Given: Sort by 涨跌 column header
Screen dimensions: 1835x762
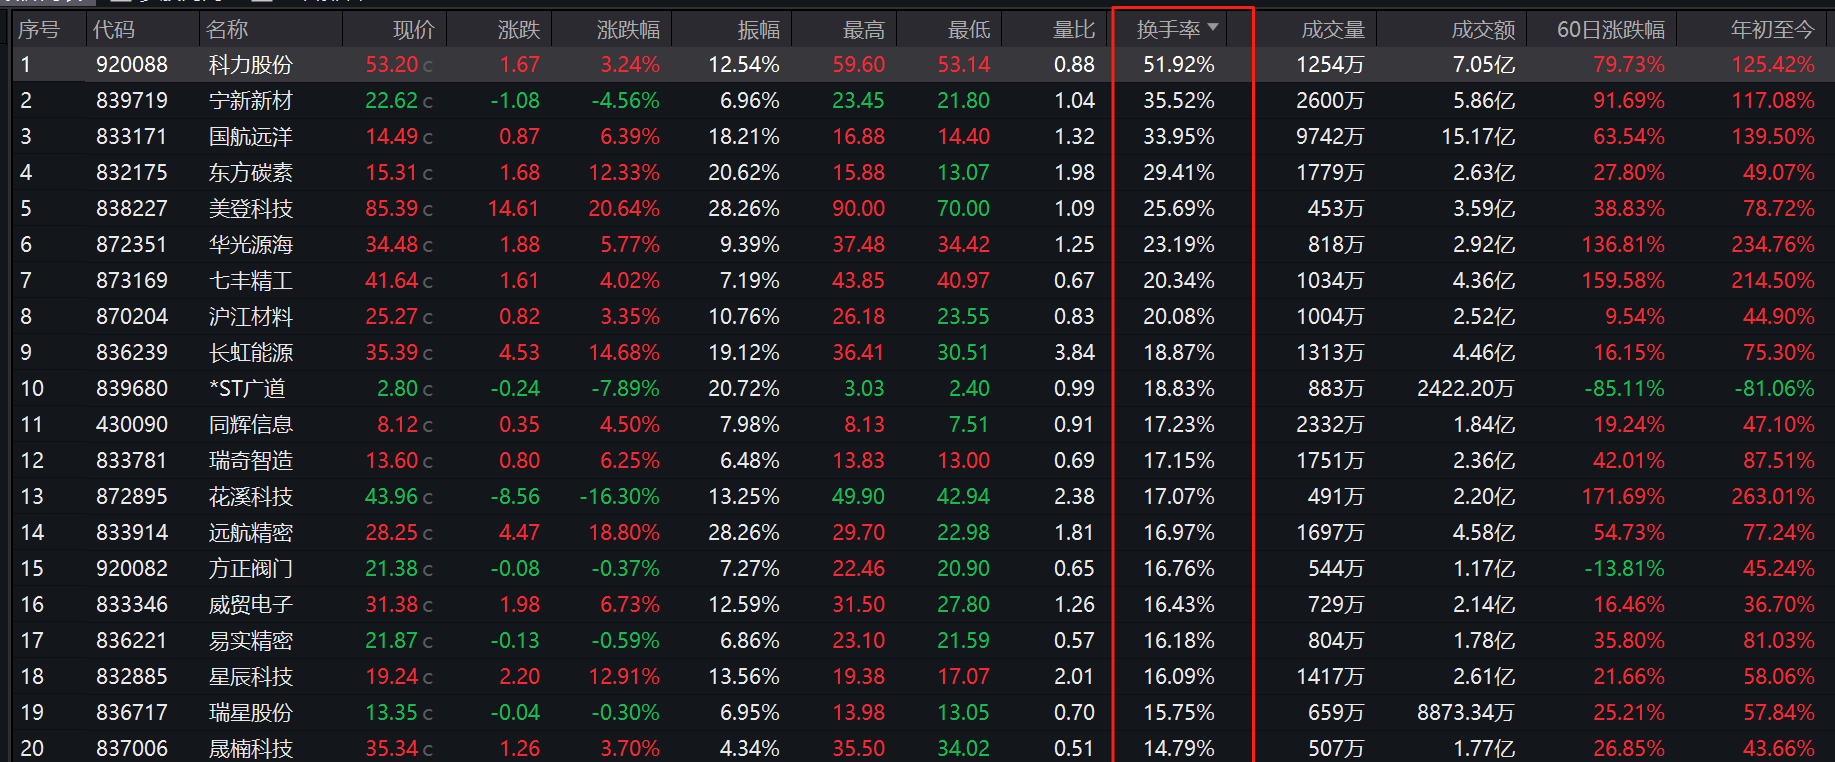Looking at the screenshot, I should click(518, 30).
